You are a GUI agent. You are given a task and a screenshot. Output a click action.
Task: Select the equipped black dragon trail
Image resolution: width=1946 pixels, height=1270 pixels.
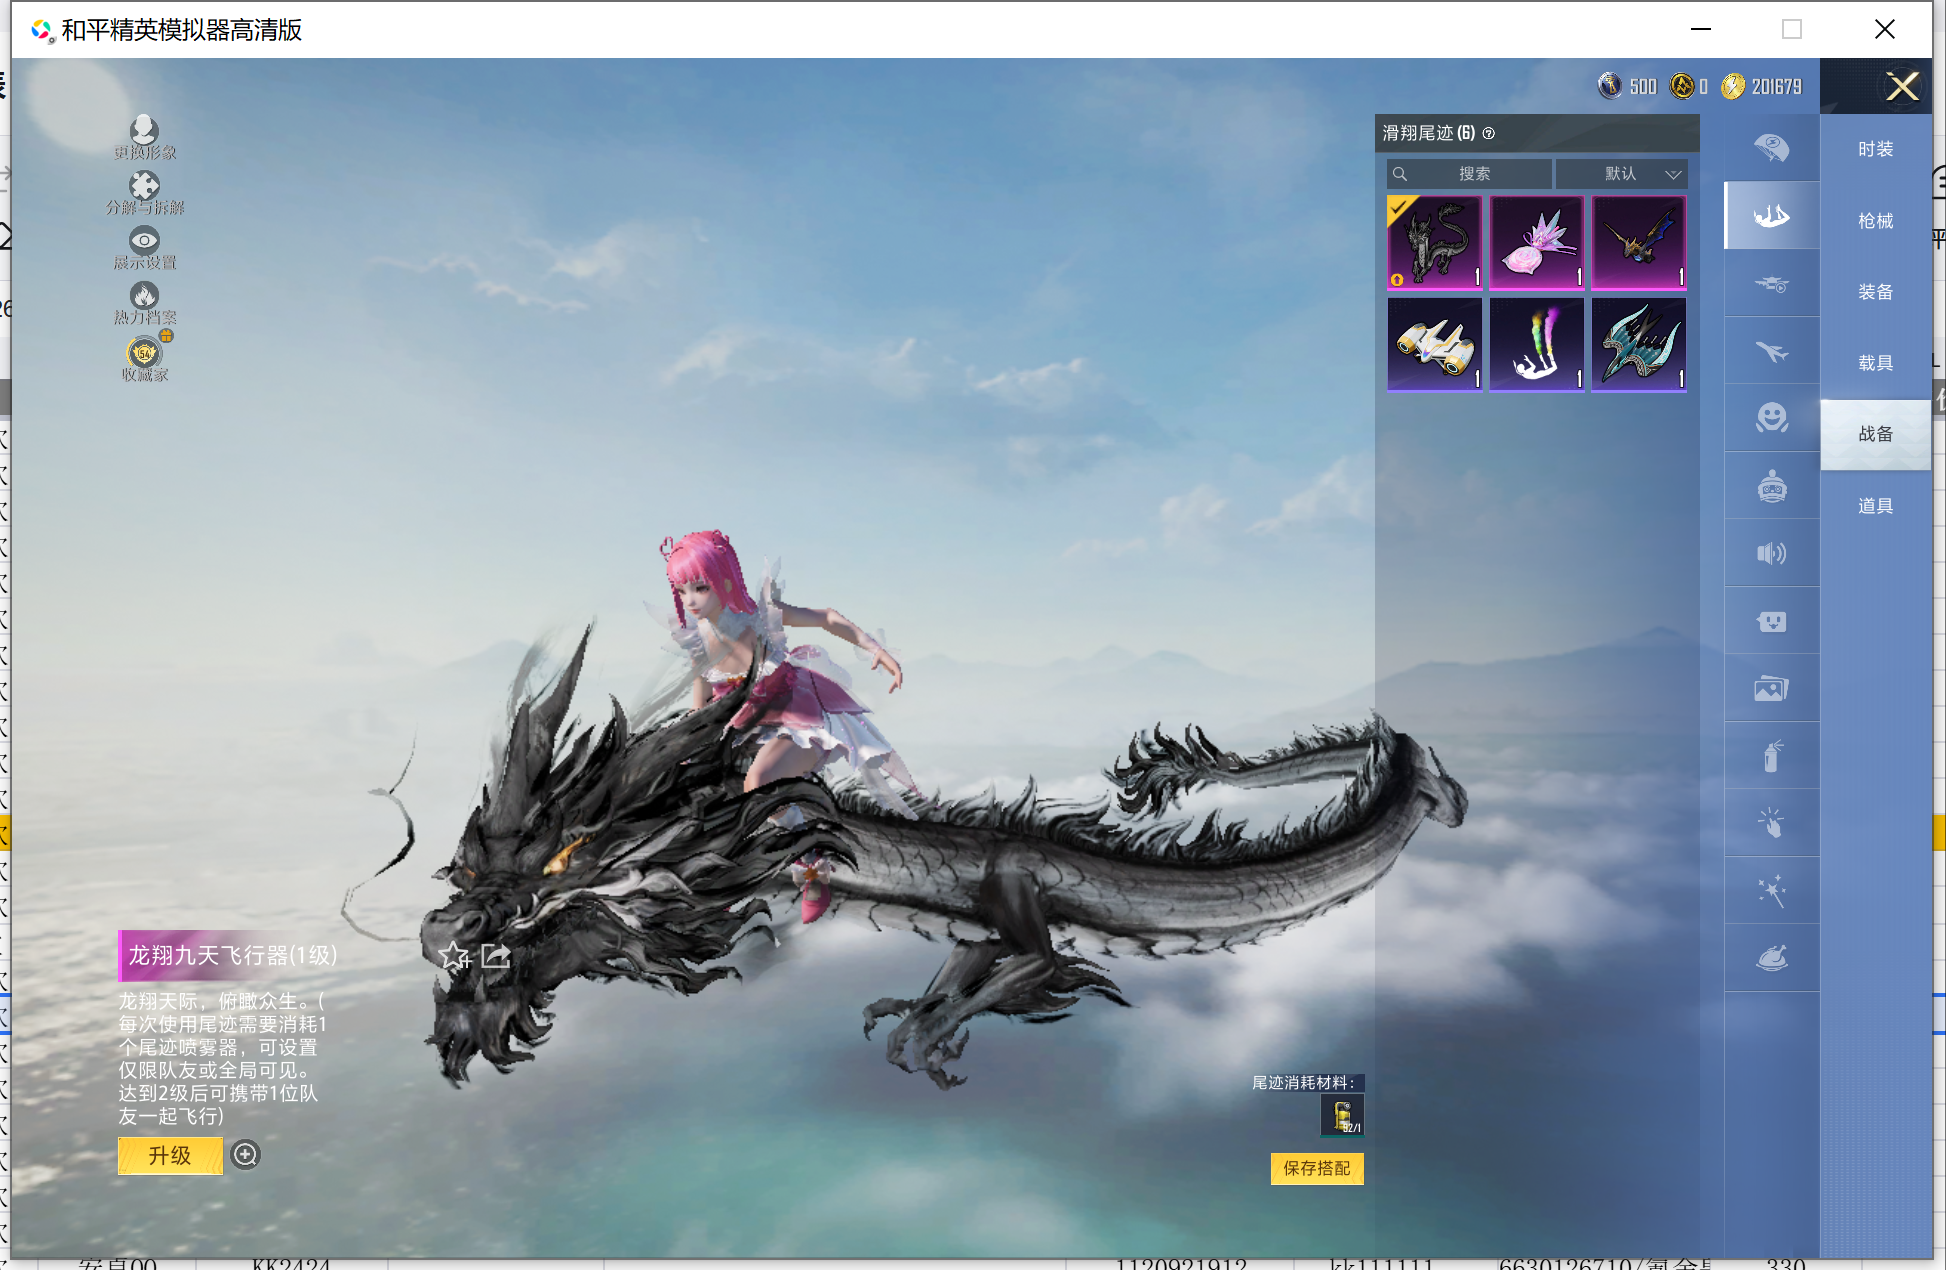(1434, 242)
